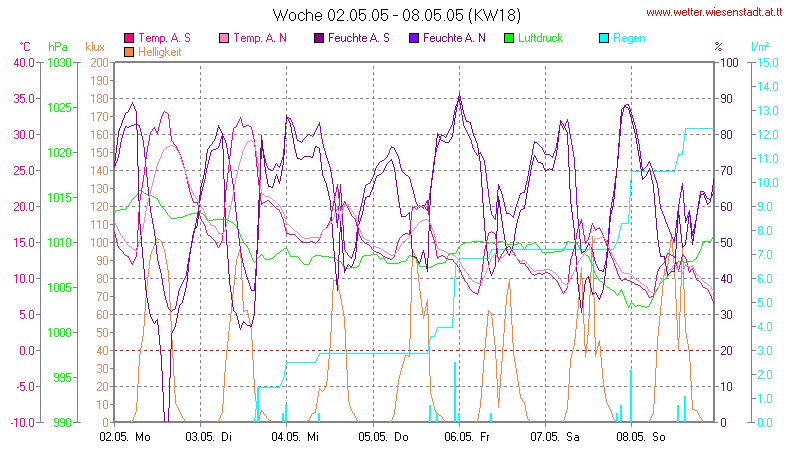Click the 0.0 temperature axis value
790x460 pixels.
[x=27, y=351]
